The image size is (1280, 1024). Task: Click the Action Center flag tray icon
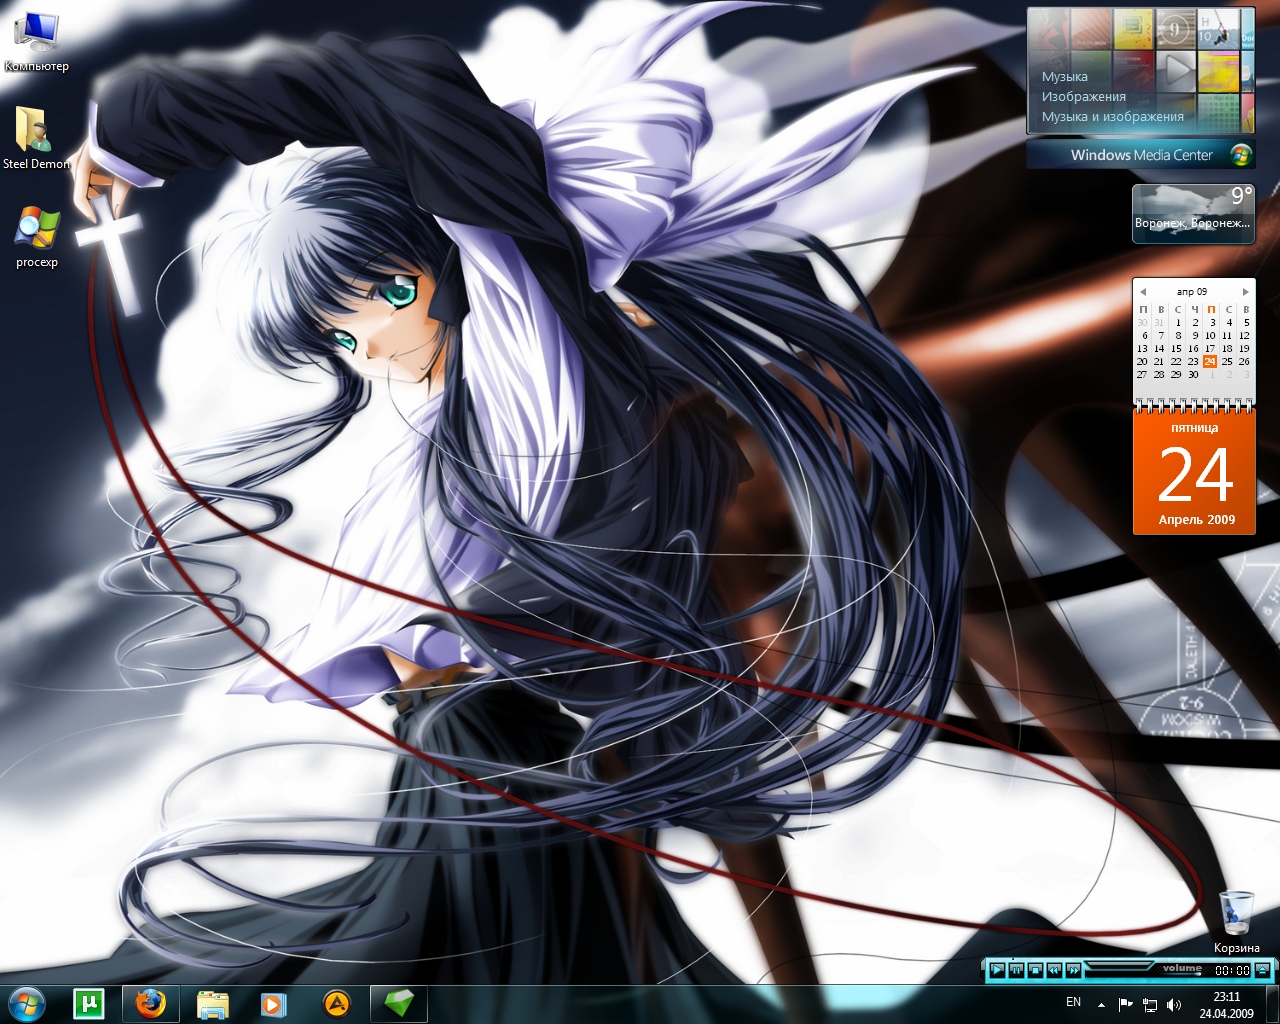point(1125,1004)
